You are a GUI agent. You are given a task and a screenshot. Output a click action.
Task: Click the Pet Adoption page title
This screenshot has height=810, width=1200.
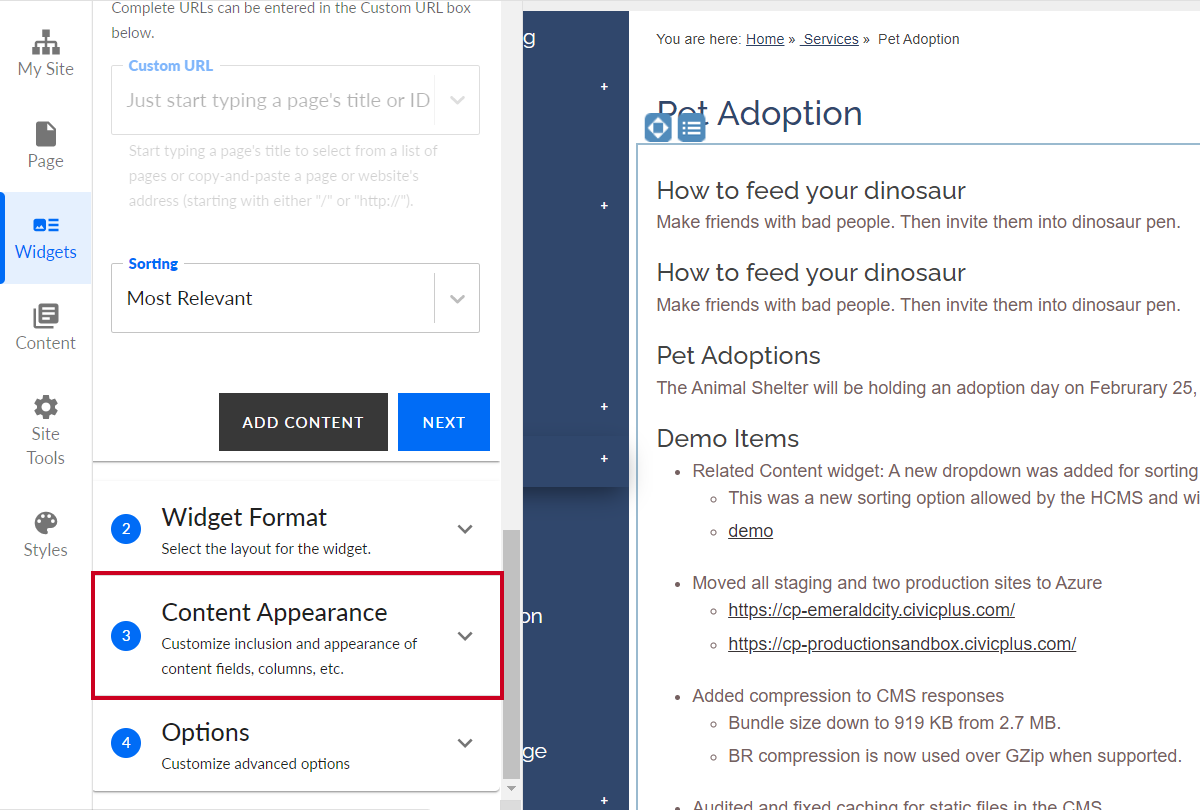tap(760, 113)
